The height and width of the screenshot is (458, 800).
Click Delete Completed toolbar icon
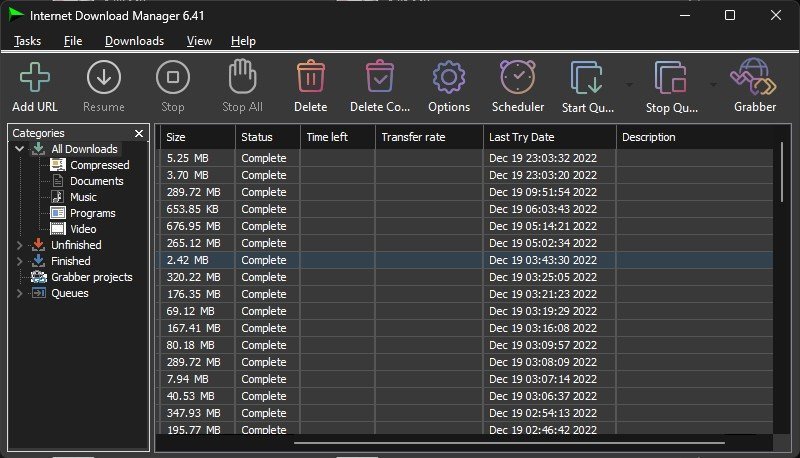point(379,78)
